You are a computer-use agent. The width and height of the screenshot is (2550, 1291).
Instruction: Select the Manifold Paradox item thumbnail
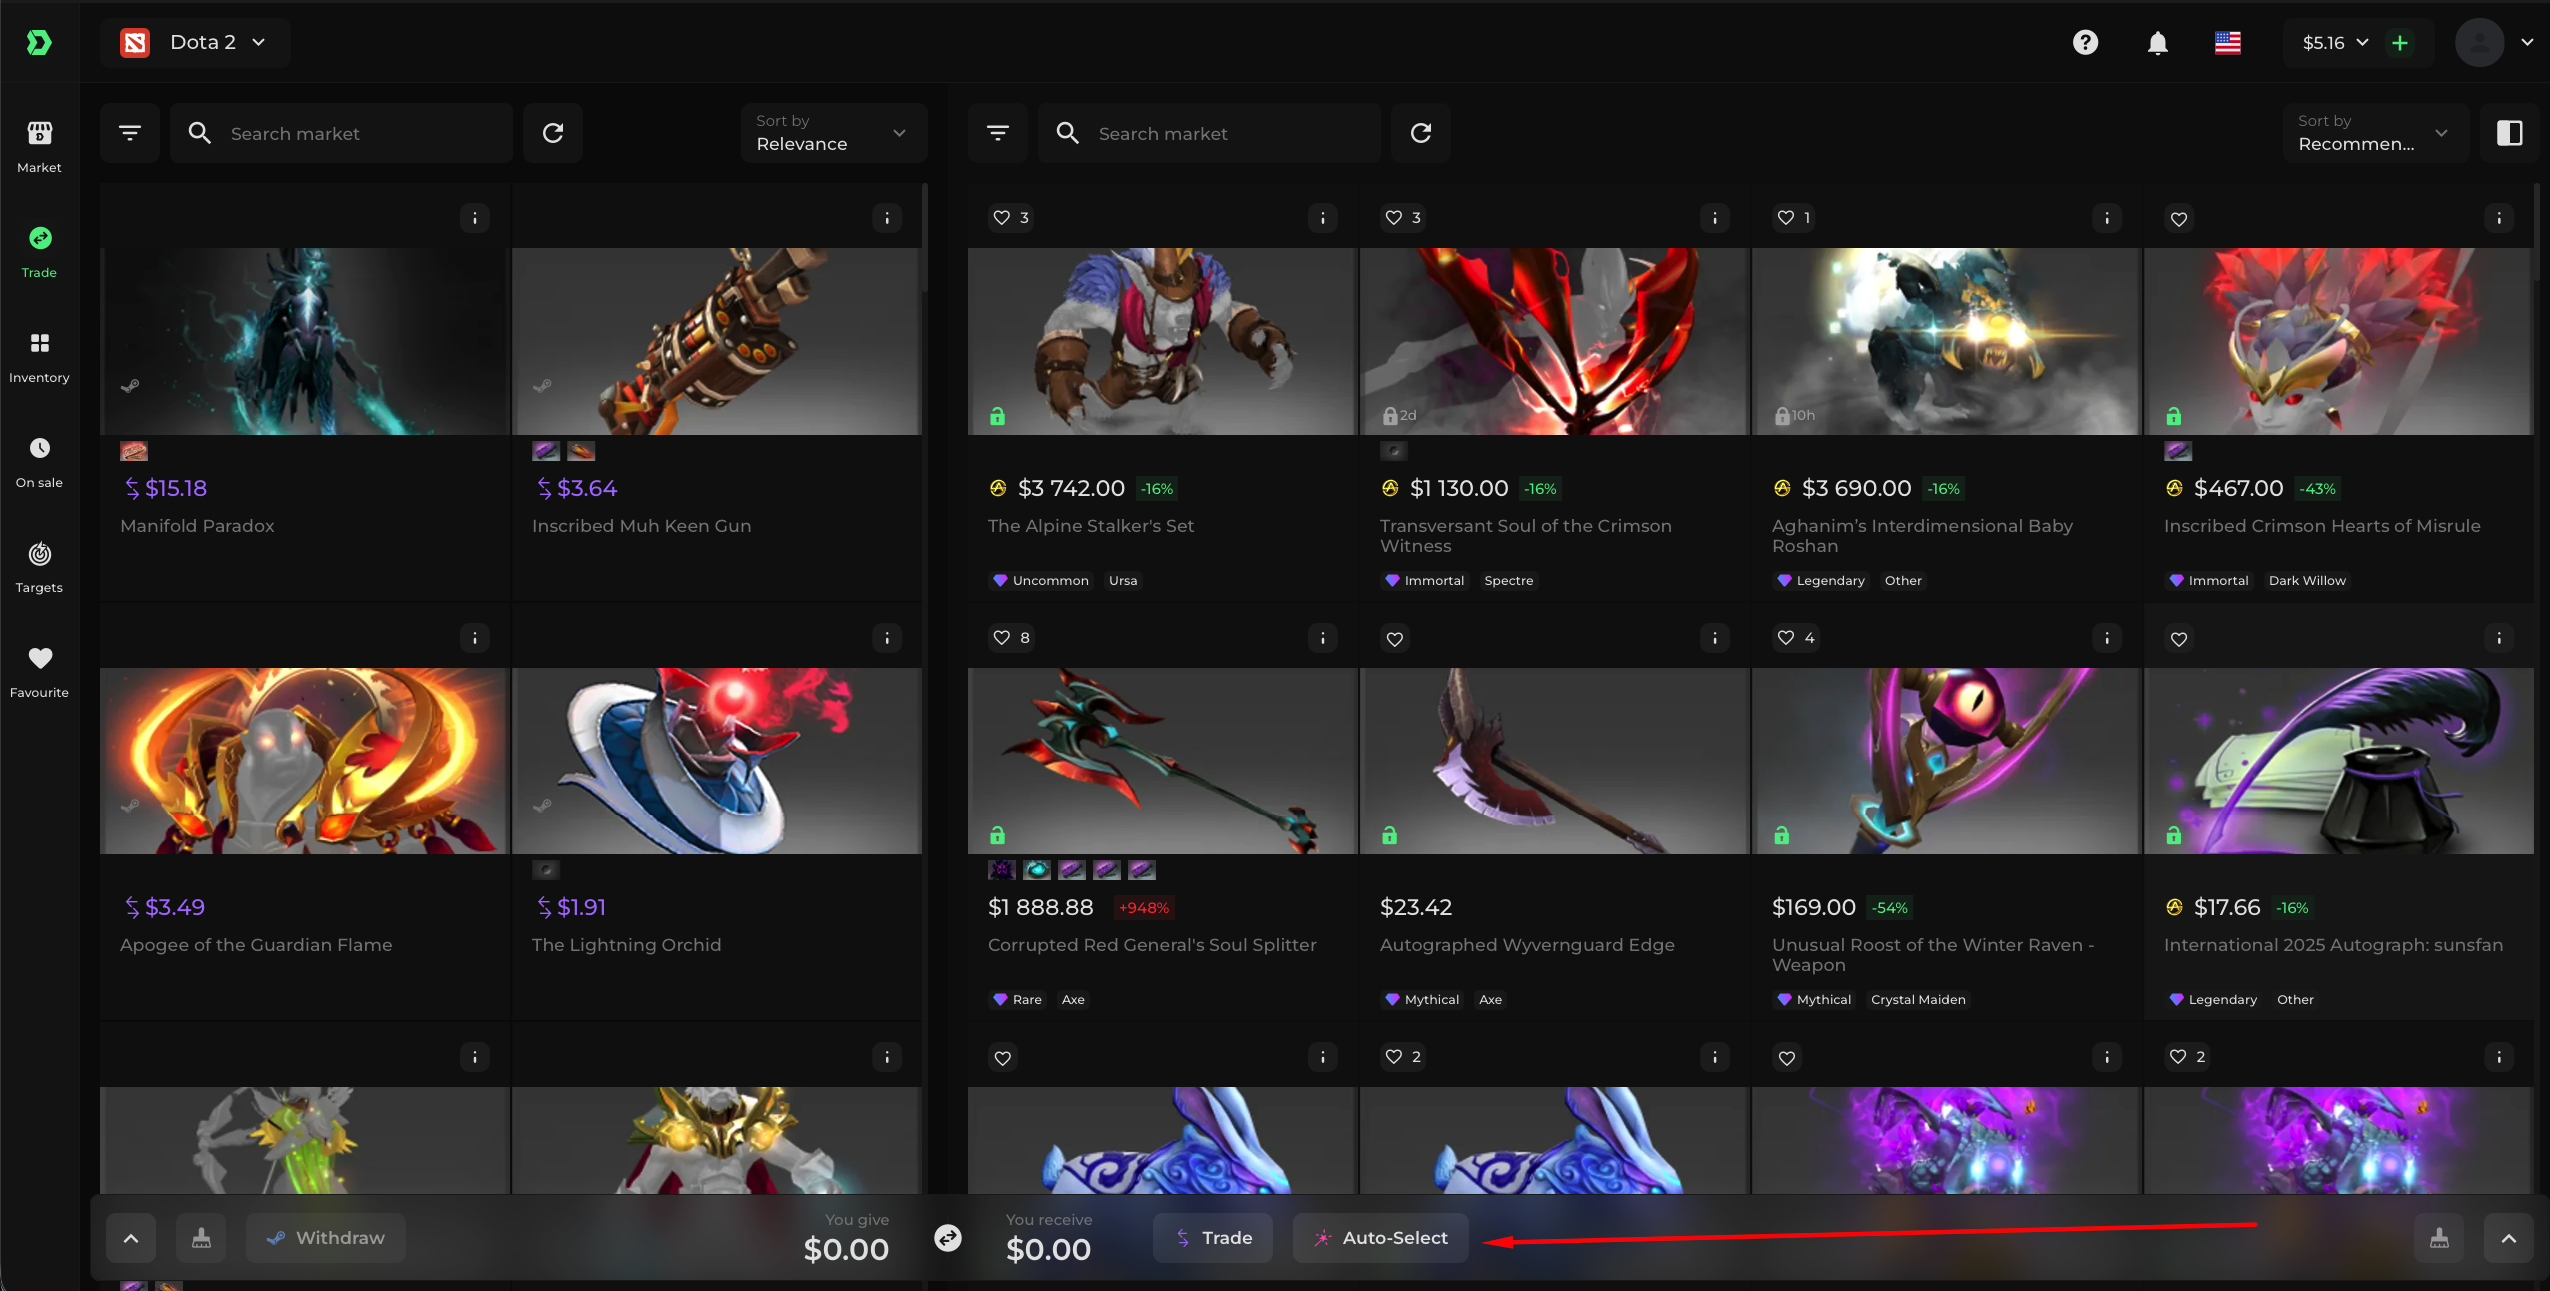tap(305, 342)
